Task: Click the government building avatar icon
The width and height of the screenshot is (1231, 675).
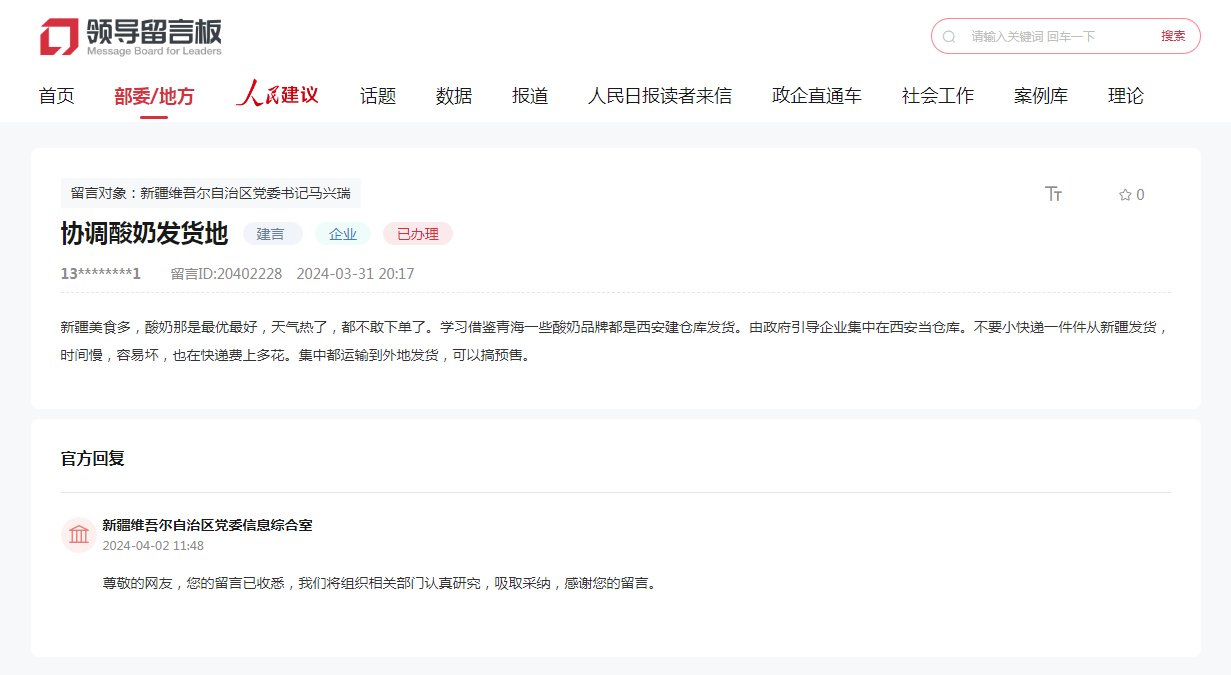Action: [x=78, y=535]
